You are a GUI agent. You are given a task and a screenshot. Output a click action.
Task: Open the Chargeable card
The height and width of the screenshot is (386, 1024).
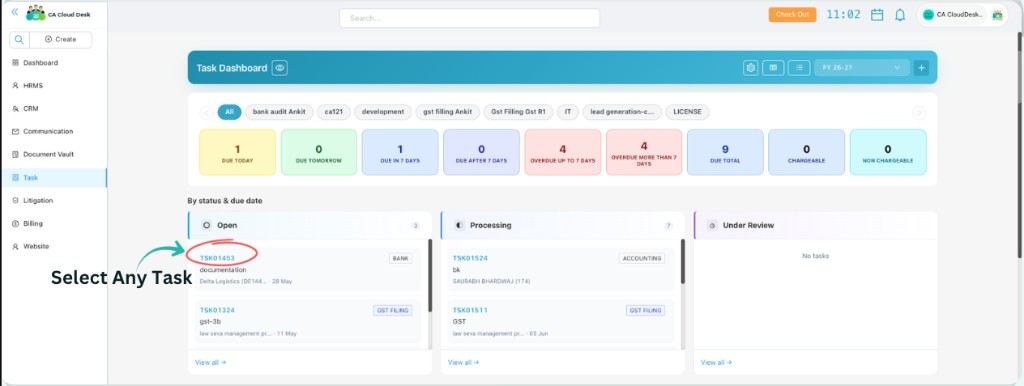tap(807, 152)
